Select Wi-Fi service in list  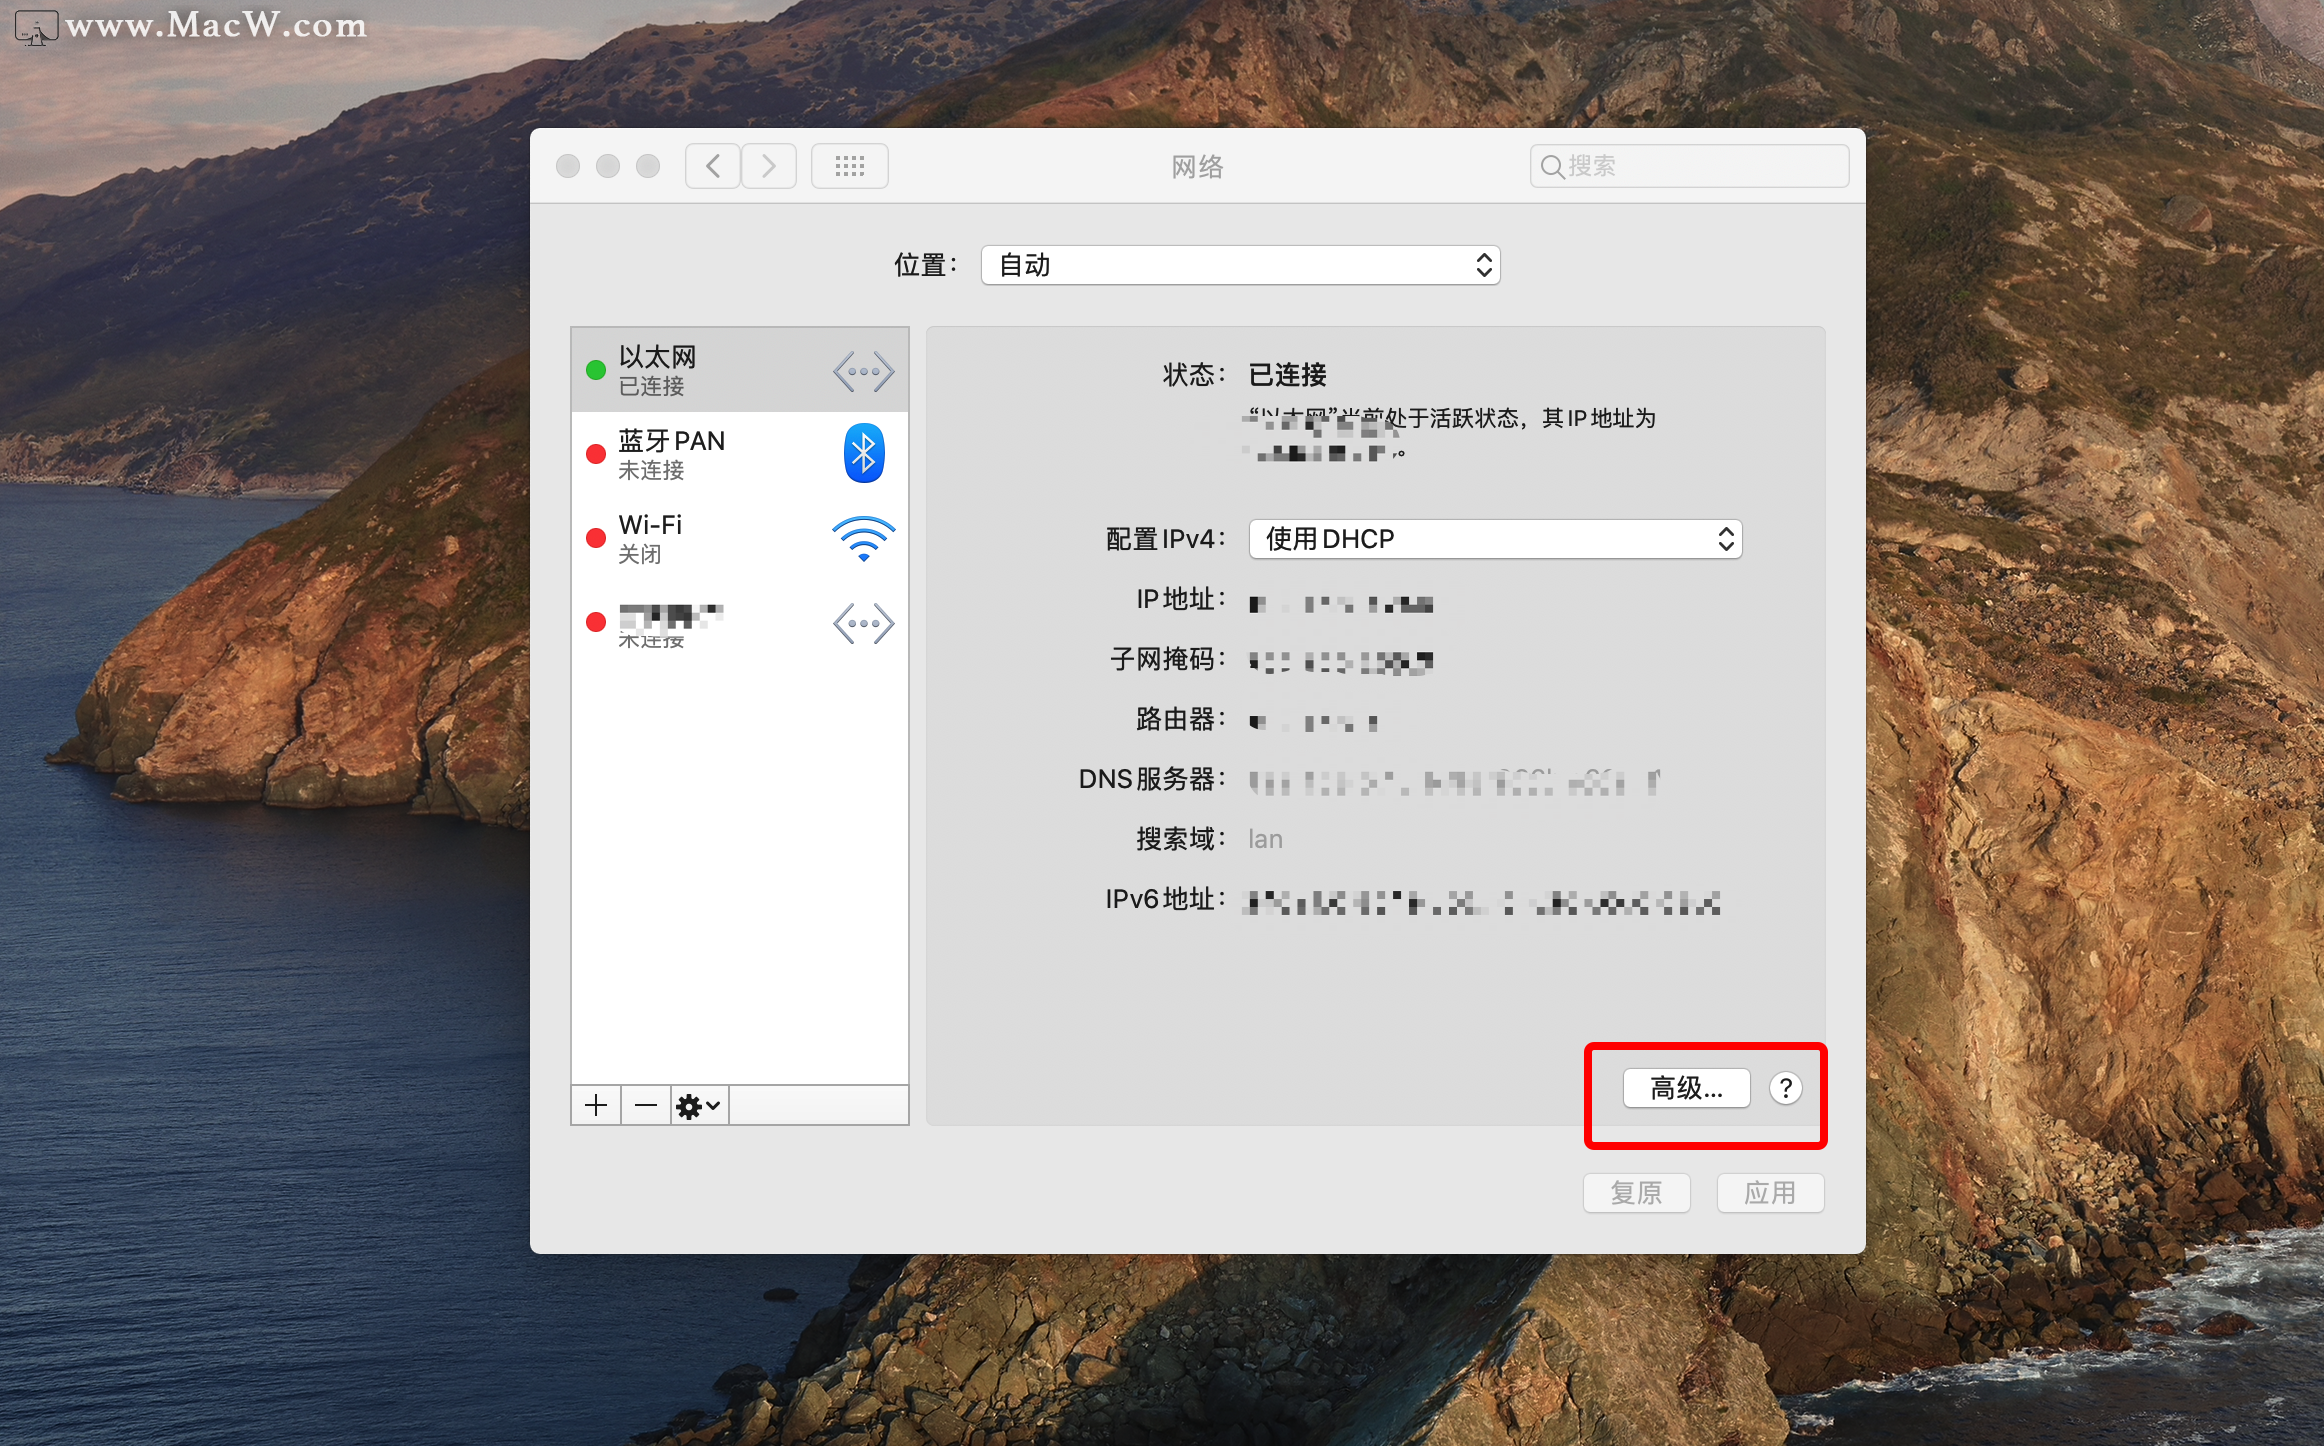coord(700,538)
